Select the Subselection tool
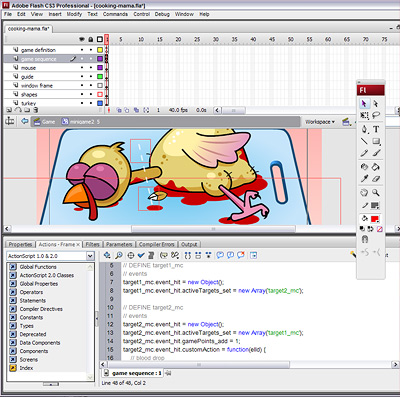Screen dimensions: 400x397 pyautogui.click(x=376, y=104)
